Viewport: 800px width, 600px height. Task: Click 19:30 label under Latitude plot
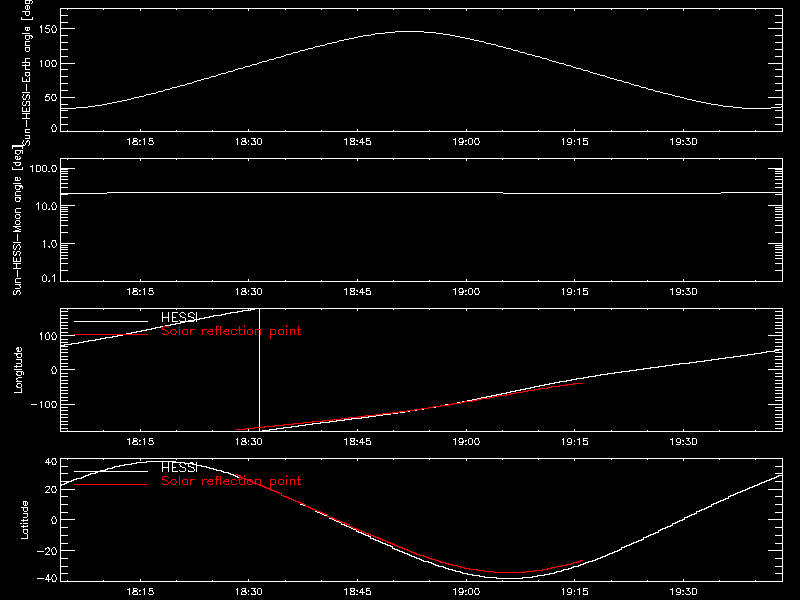683,592
